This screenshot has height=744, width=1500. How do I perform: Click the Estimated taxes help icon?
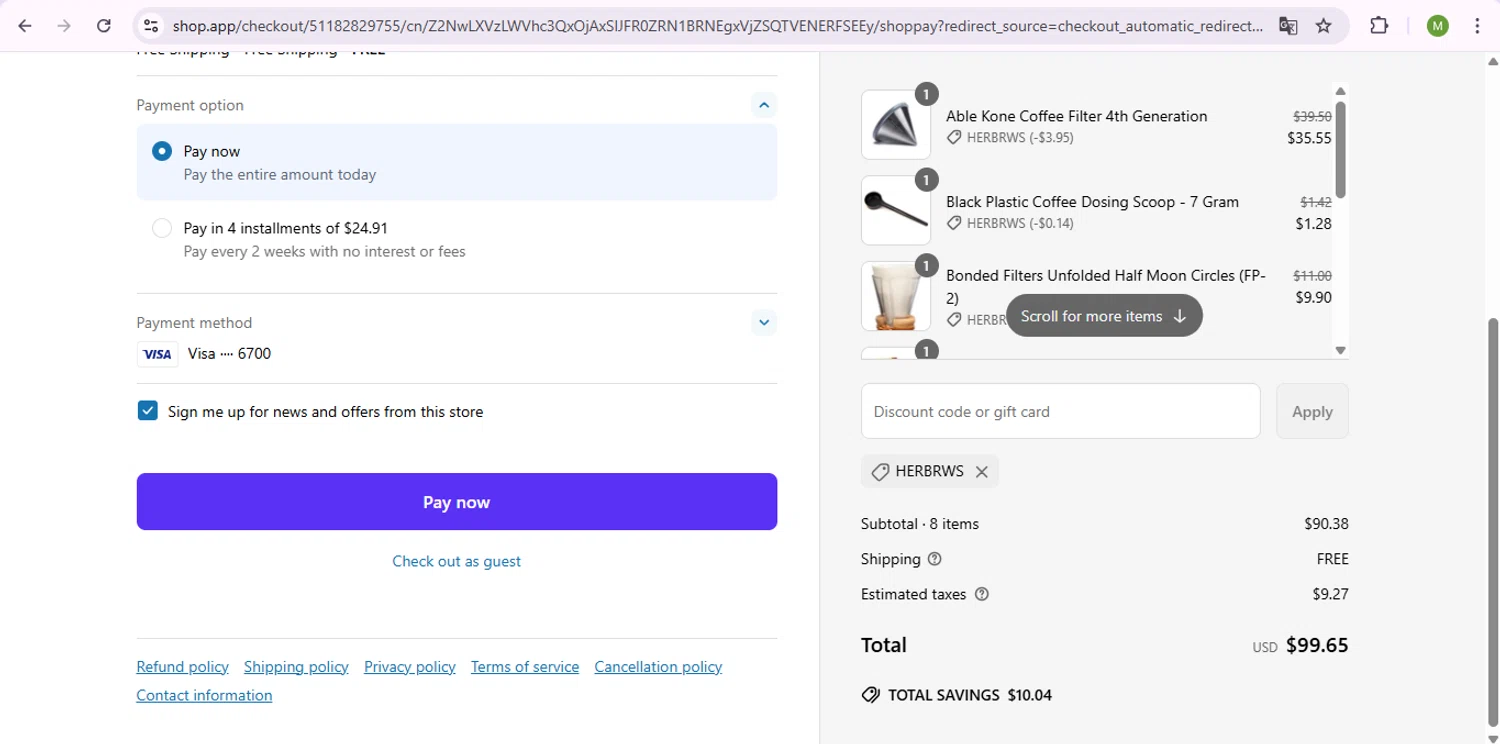click(x=981, y=594)
